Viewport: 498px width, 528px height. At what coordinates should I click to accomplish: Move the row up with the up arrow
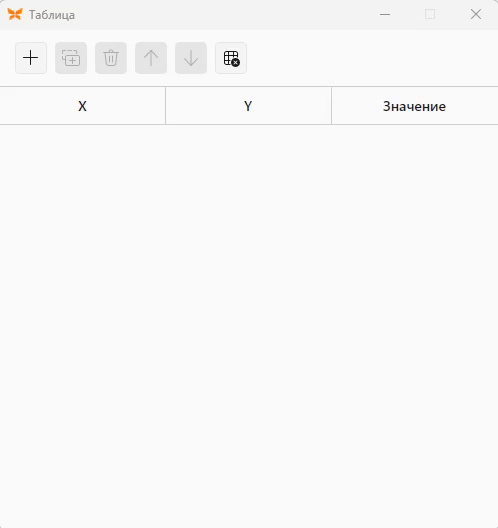coord(151,58)
